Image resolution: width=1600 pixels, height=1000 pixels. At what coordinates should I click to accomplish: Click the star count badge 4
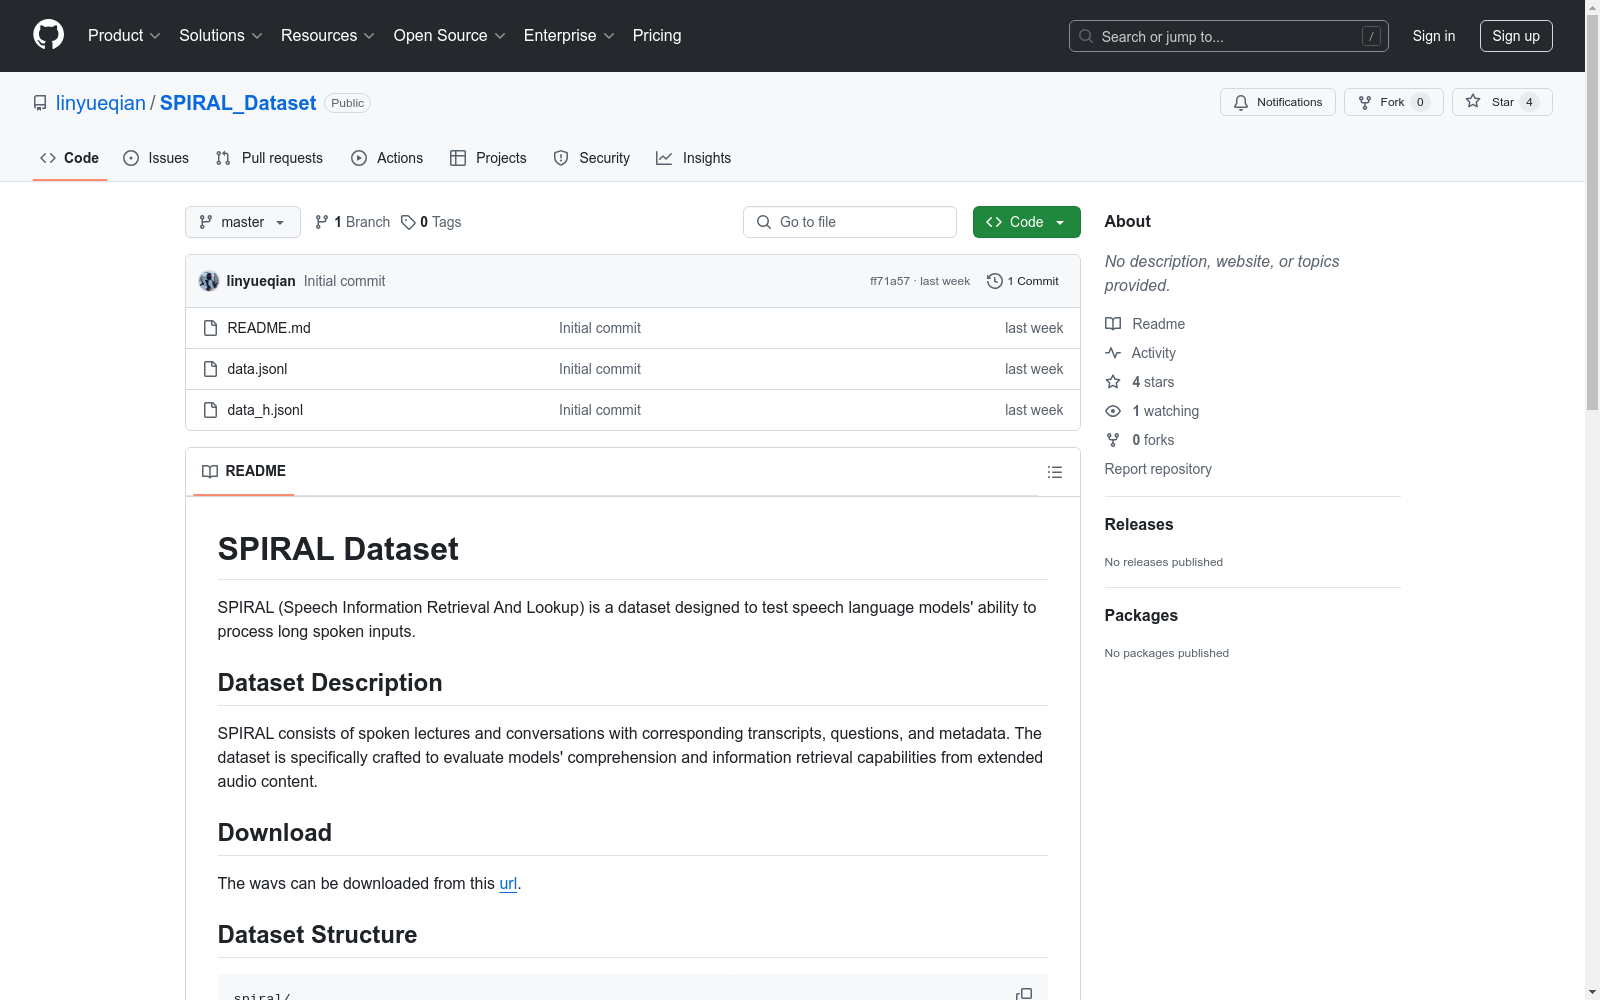pos(1529,102)
